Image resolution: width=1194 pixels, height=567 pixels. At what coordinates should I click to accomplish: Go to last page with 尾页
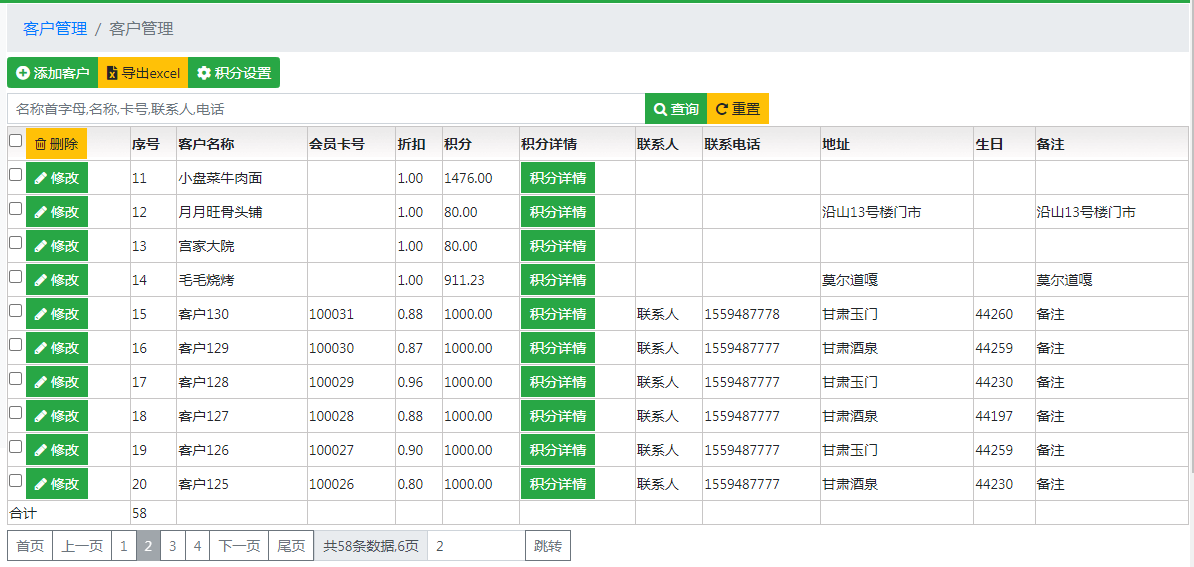pyautogui.click(x=291, y=546)
